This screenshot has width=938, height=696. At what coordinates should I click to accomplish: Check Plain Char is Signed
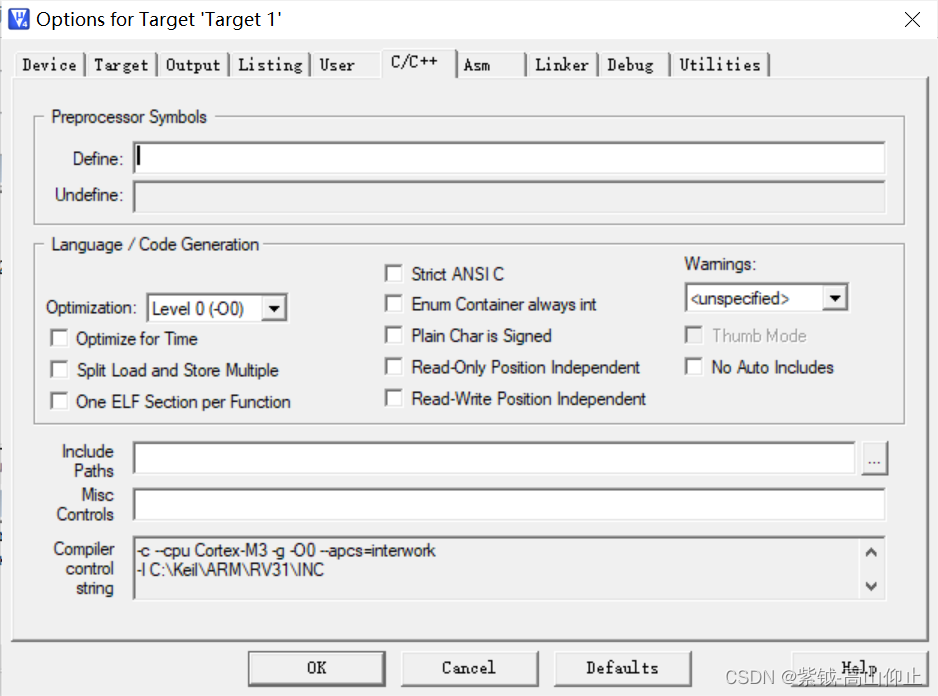[394, 335]
